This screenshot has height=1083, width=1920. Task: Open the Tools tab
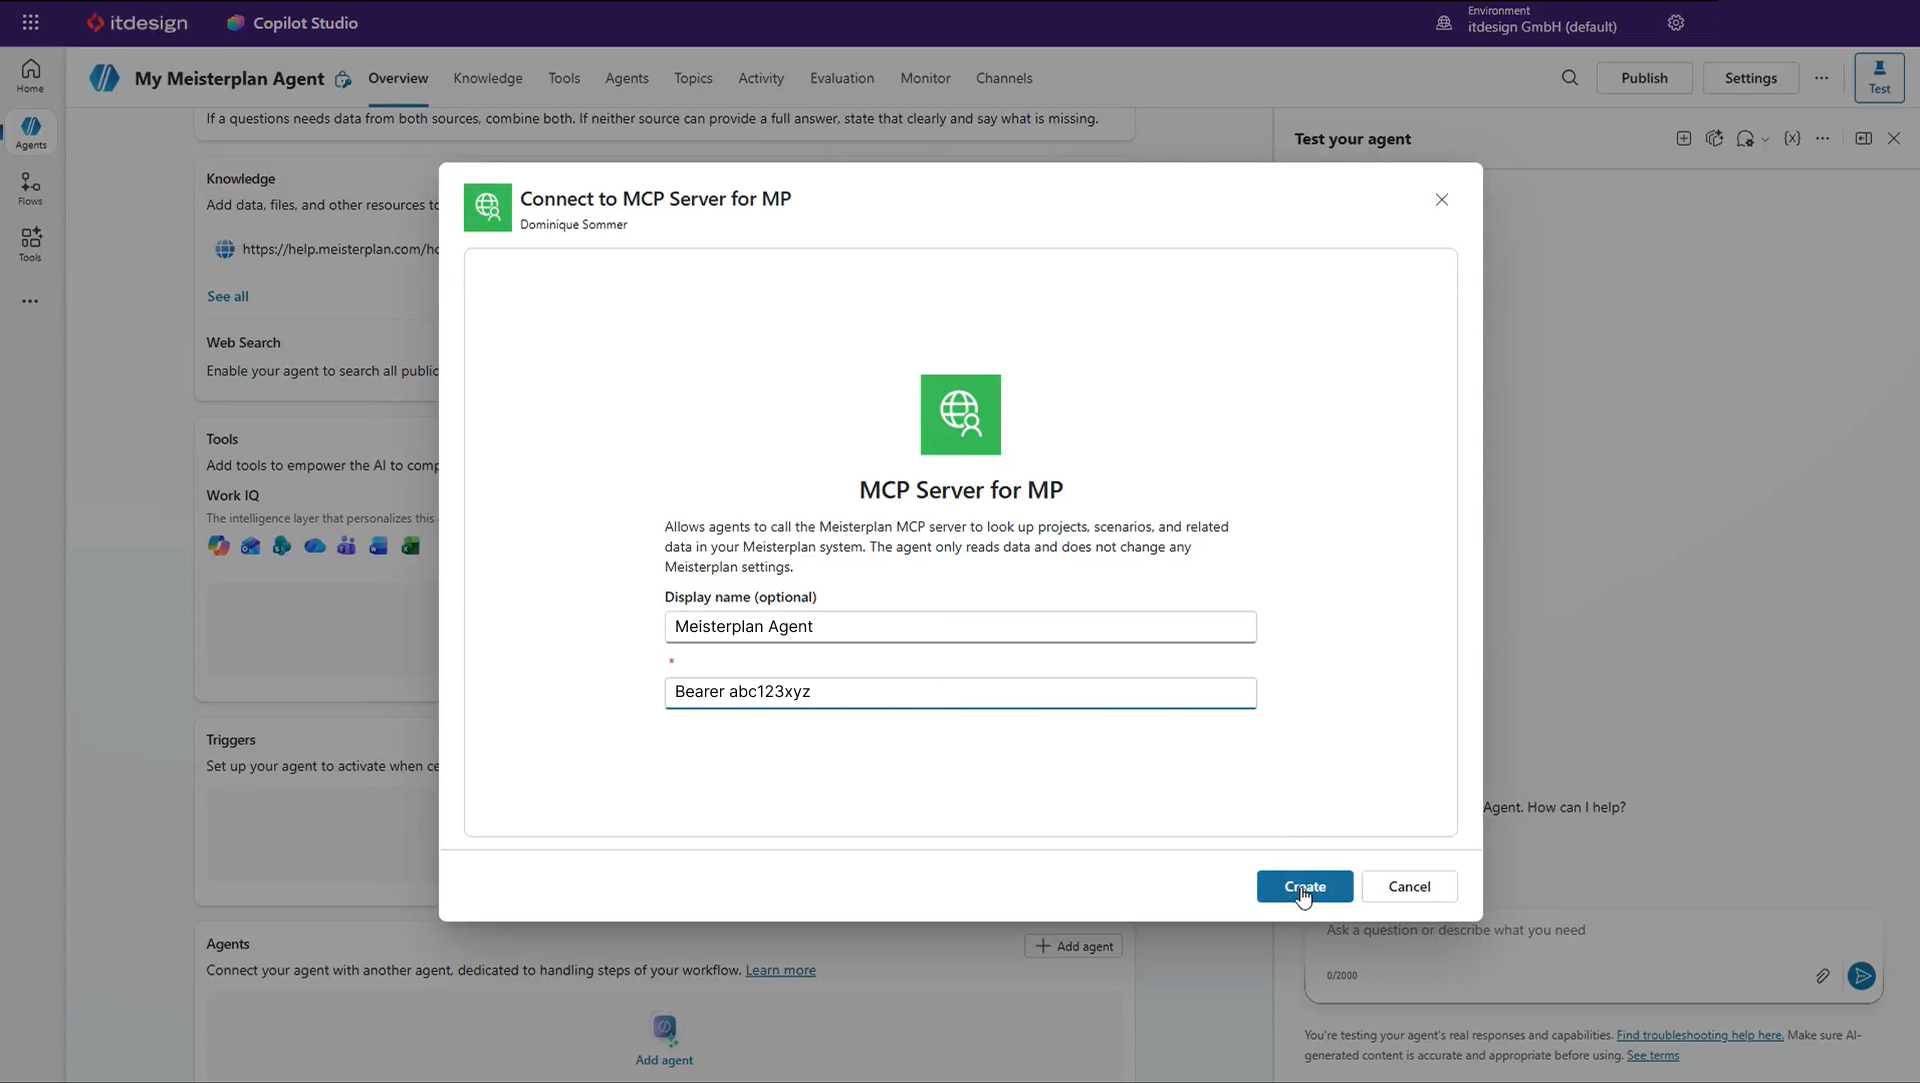(564, 78)
